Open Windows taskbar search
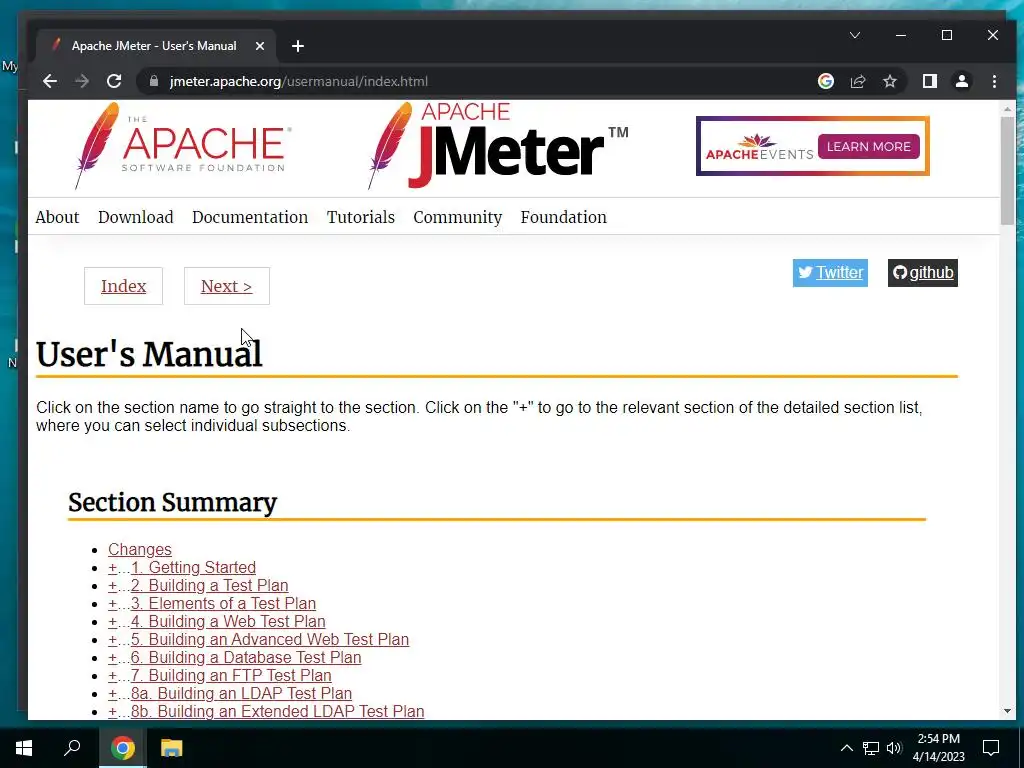 click(72, 748)
